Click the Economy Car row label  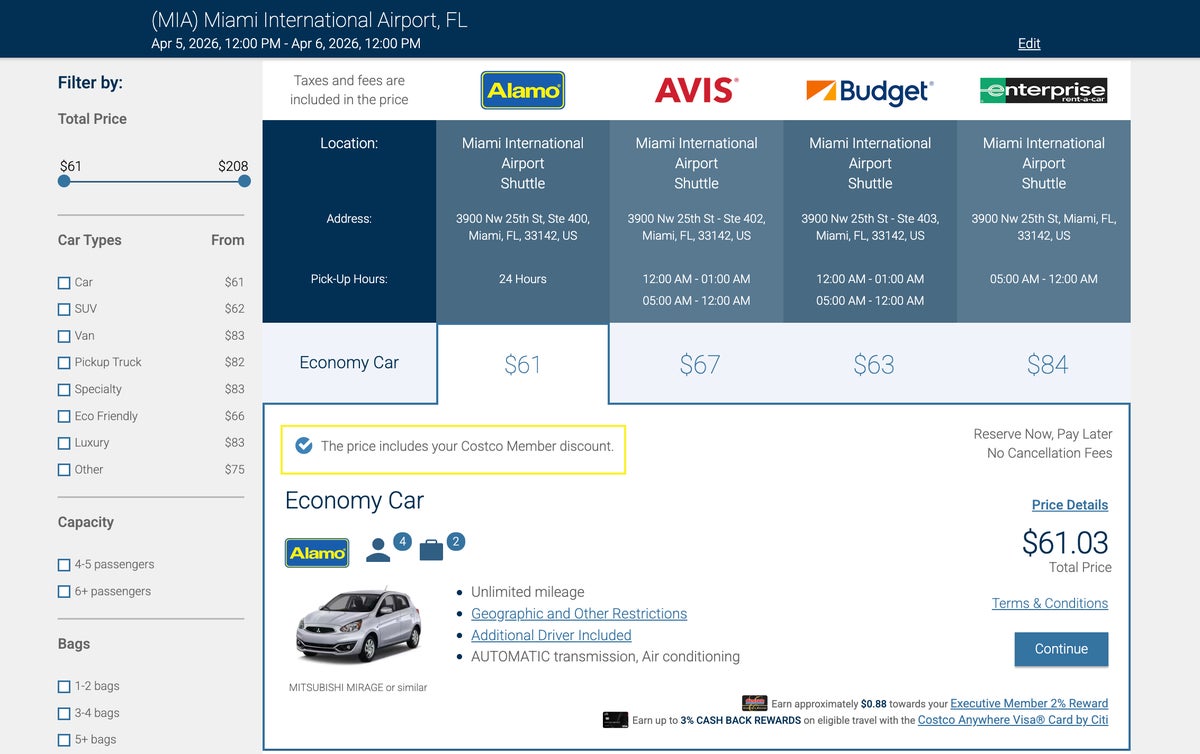349,363
